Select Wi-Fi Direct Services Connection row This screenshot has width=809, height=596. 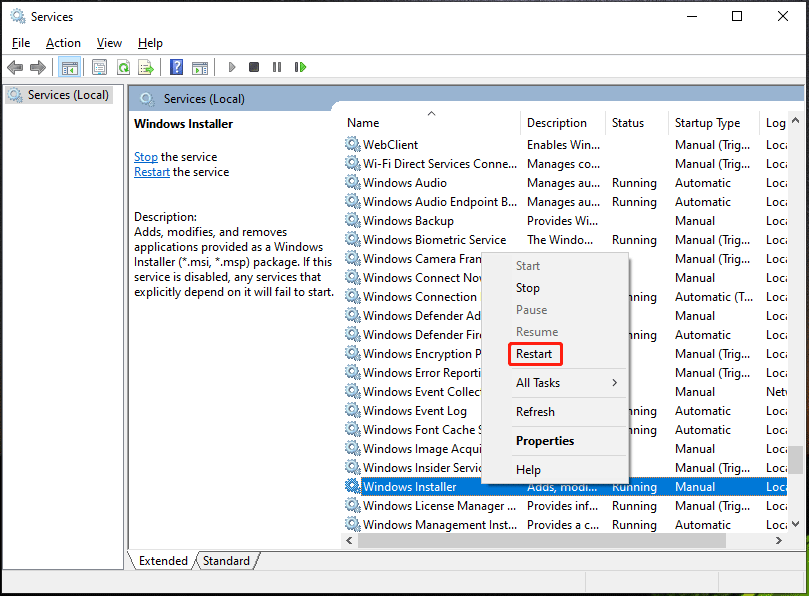point(565,164)
